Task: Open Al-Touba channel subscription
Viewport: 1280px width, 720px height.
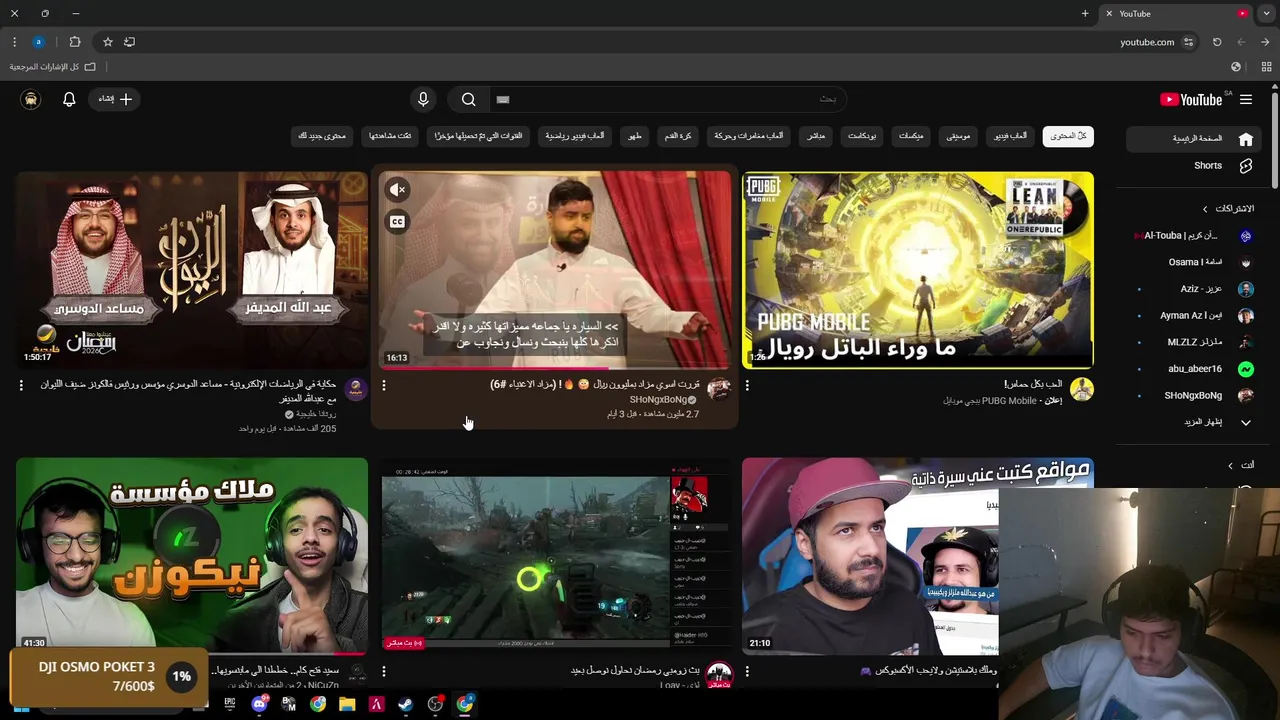Action: (1194, 236)
